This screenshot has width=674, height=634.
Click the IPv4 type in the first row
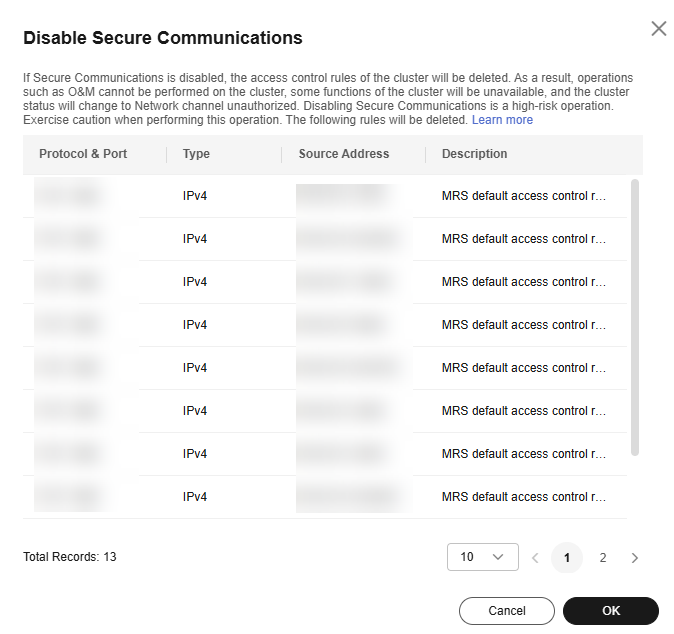tap(195, 196)
